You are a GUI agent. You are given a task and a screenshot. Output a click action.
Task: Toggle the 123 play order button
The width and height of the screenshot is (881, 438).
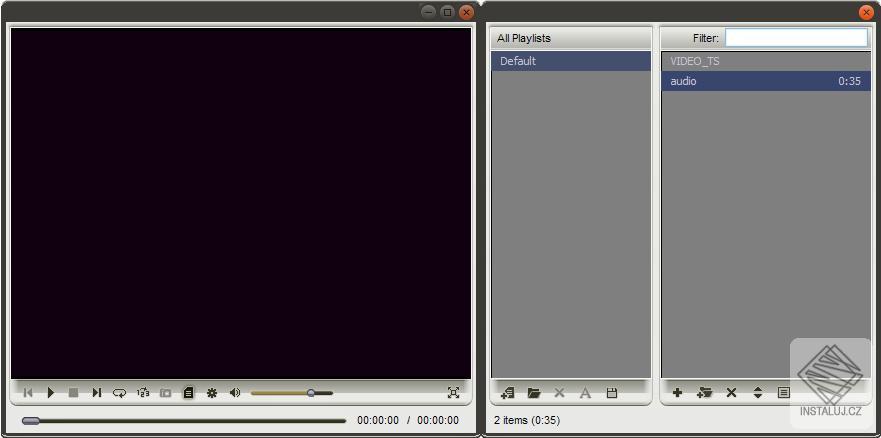point(143,393)
